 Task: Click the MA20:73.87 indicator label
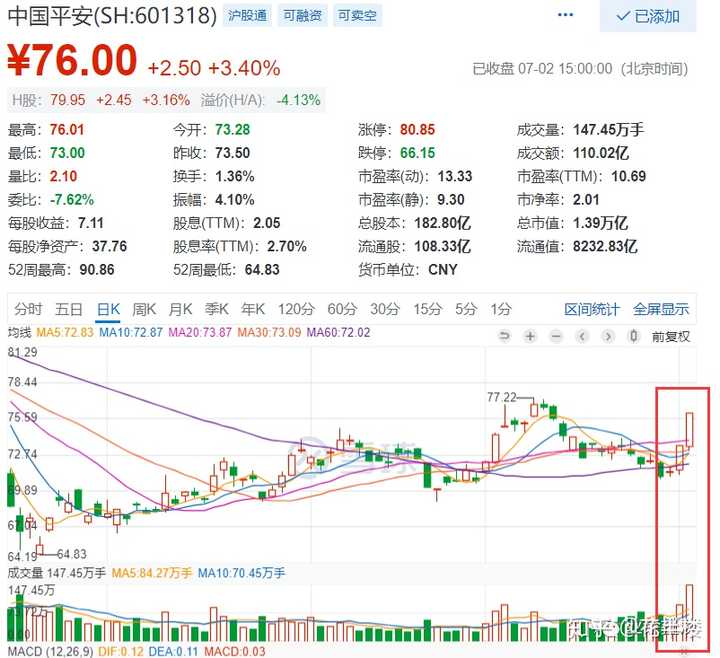click(x=200, y=332)
